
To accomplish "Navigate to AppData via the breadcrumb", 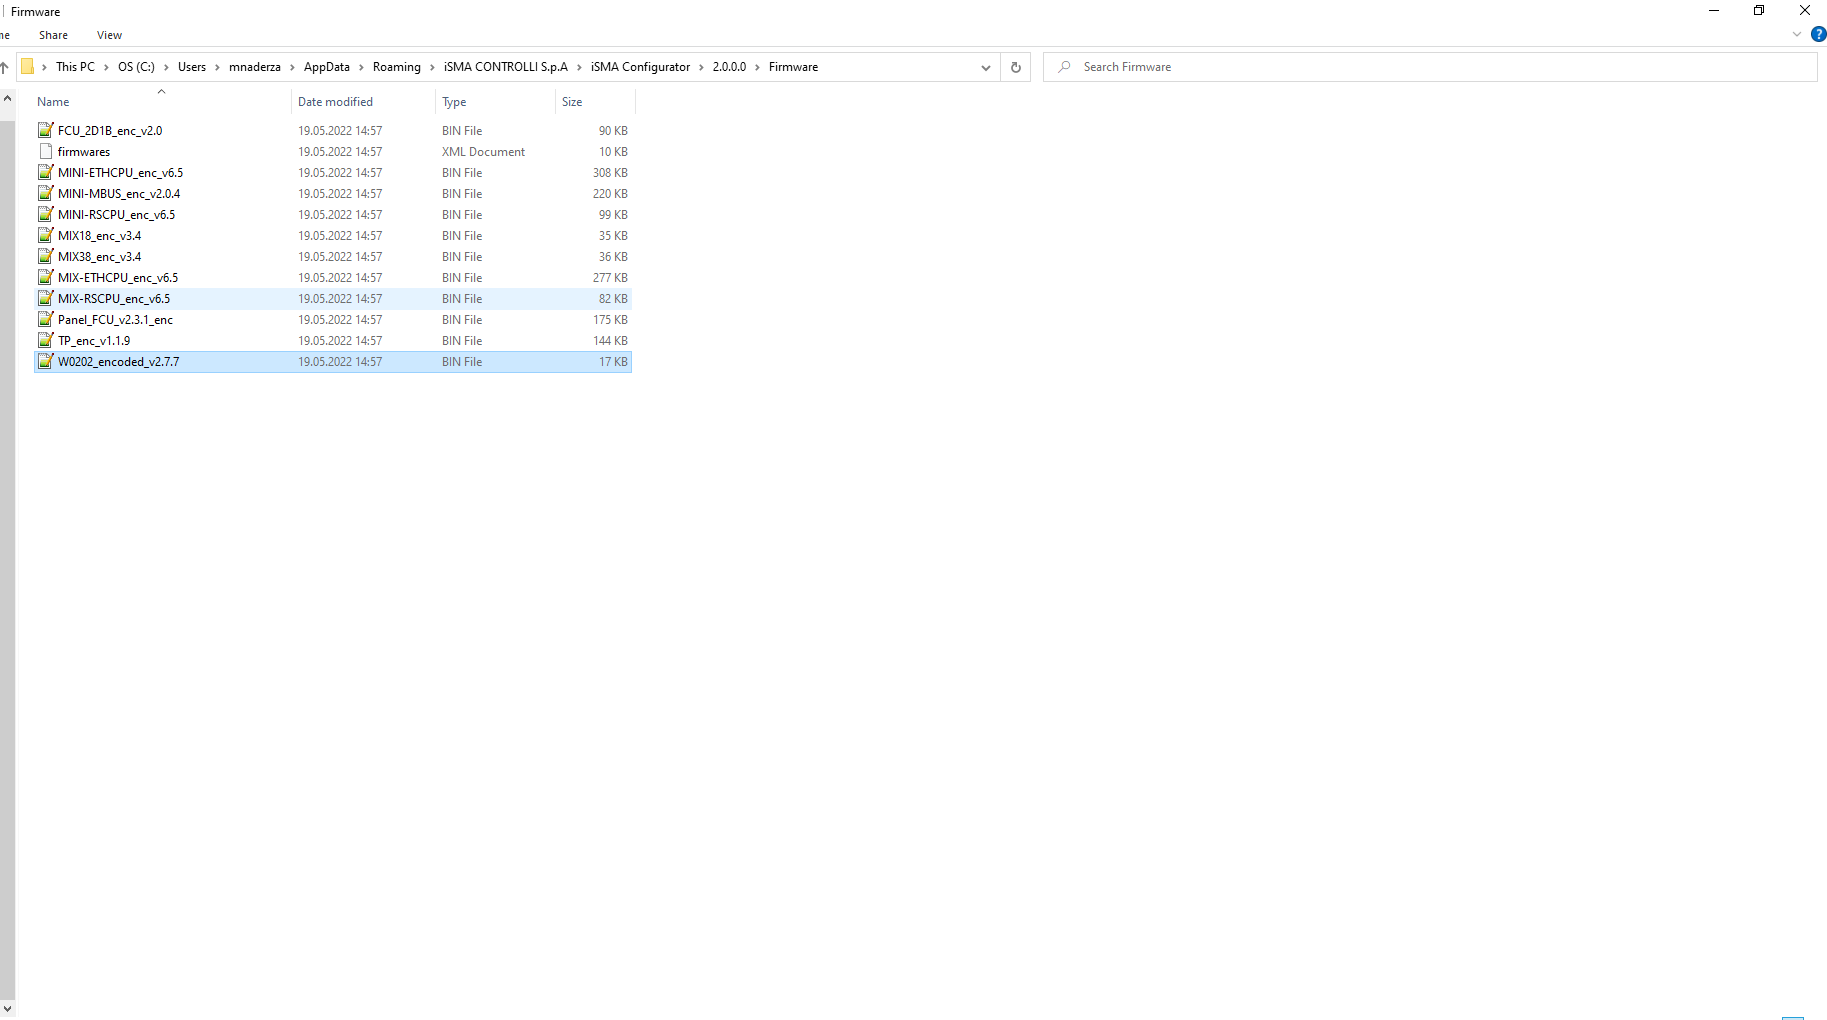I will (328, 67).
